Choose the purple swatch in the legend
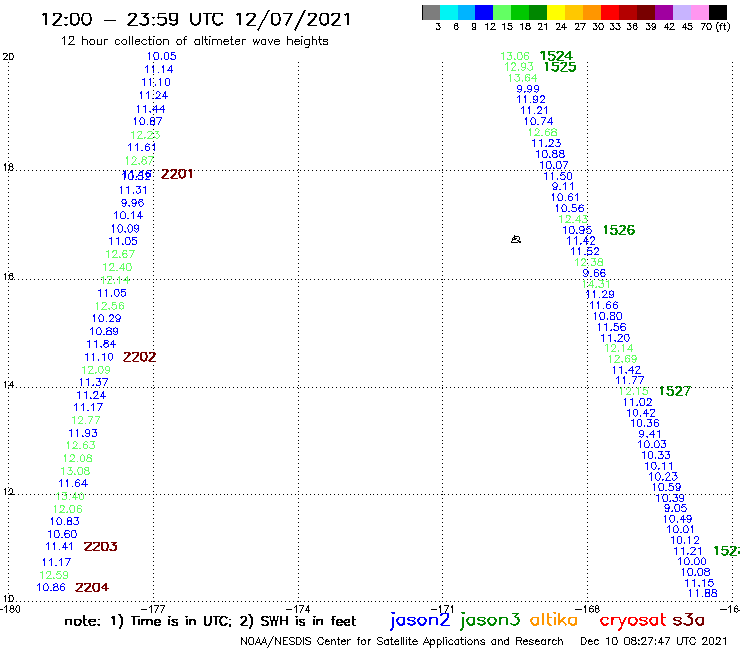740x650 pixels. tap(664, 12)
